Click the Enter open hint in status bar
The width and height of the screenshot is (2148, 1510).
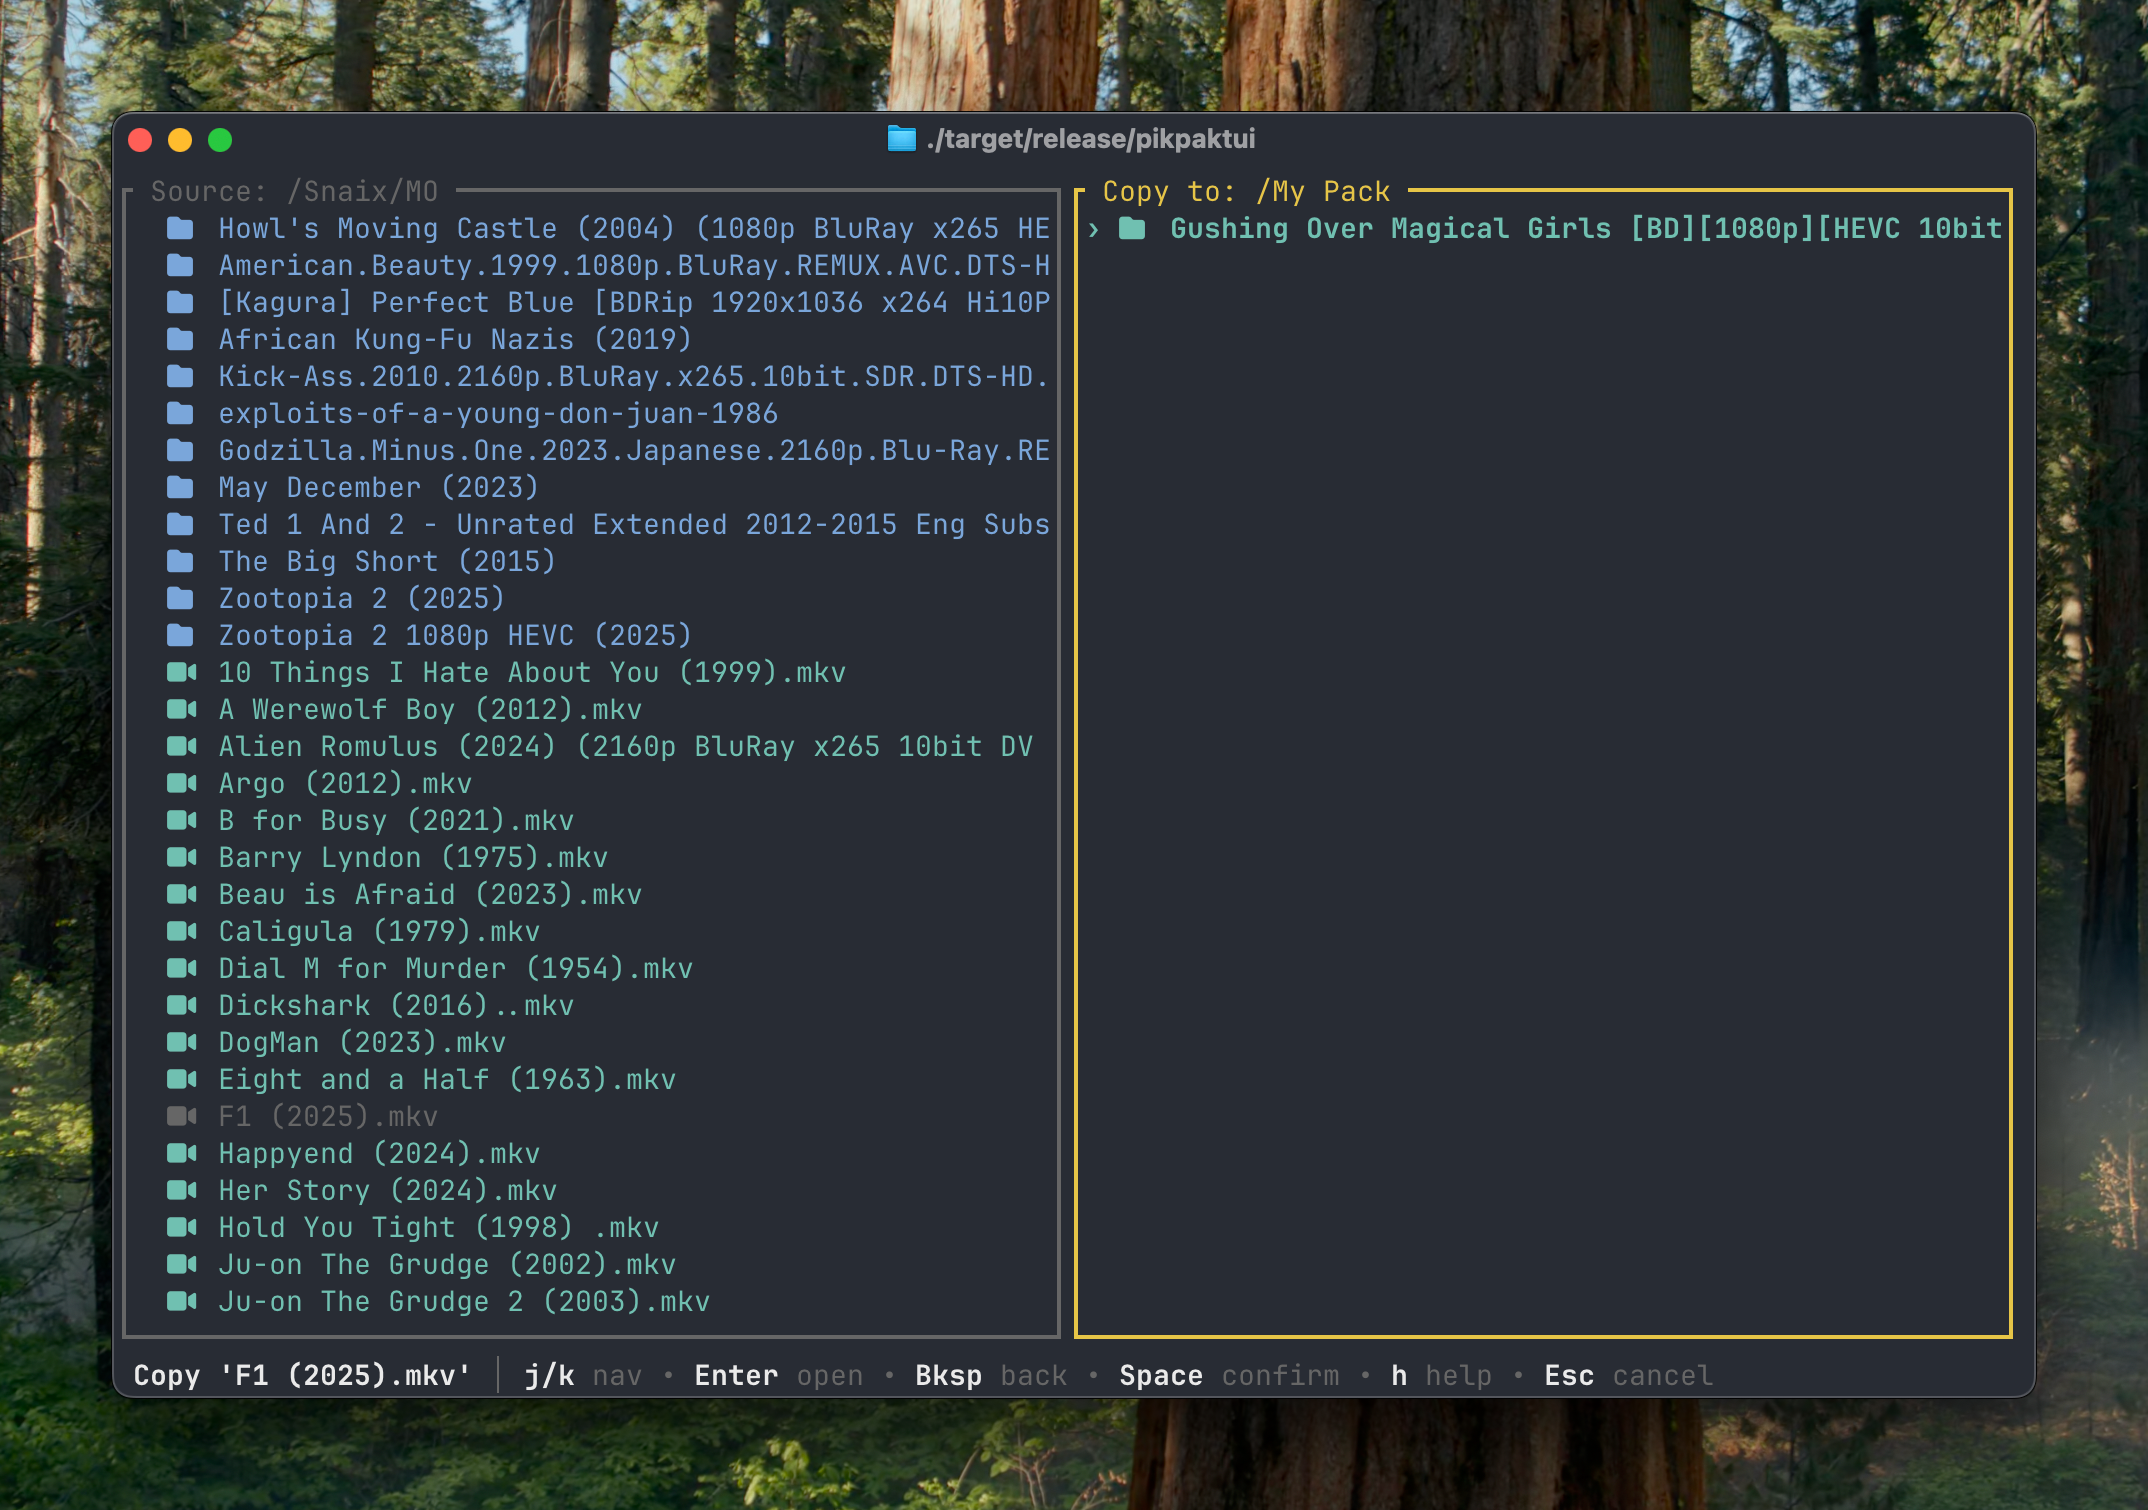(778, 1376)
